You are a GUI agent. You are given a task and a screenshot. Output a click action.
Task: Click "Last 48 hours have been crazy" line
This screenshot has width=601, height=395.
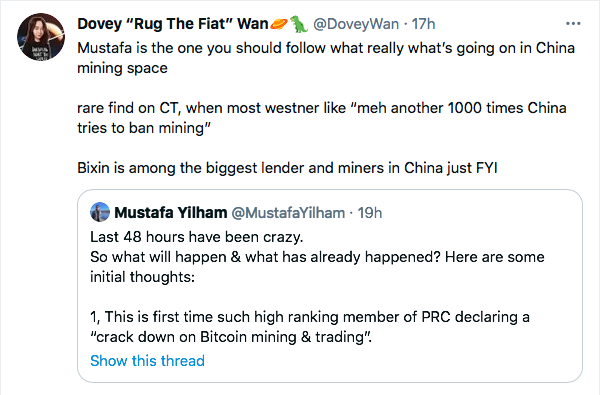click(197, 237)
